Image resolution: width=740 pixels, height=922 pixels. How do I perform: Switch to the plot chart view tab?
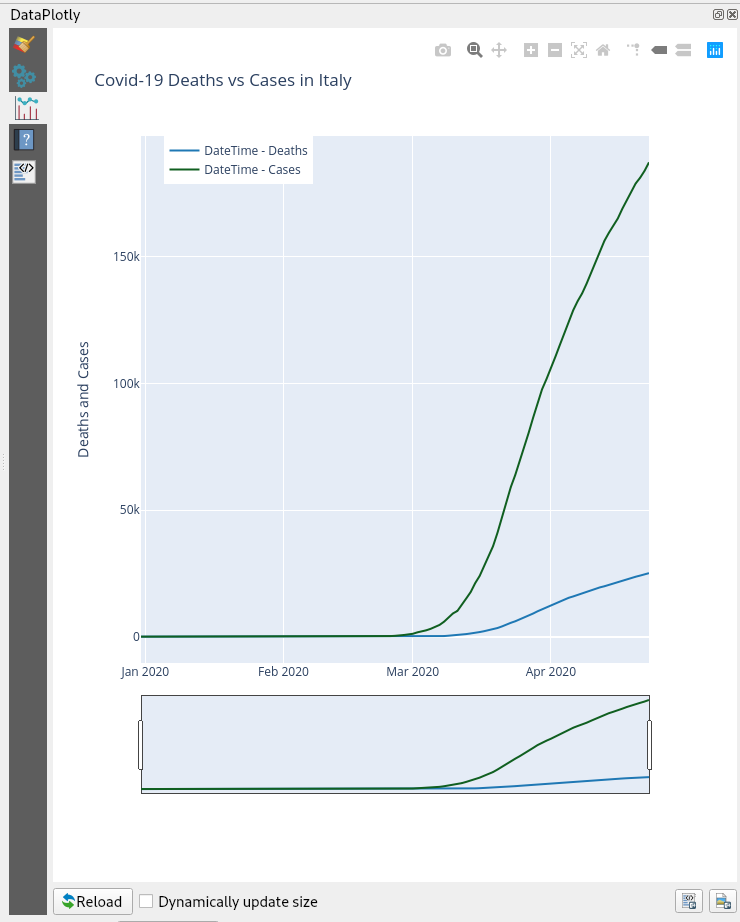[26, 108]
